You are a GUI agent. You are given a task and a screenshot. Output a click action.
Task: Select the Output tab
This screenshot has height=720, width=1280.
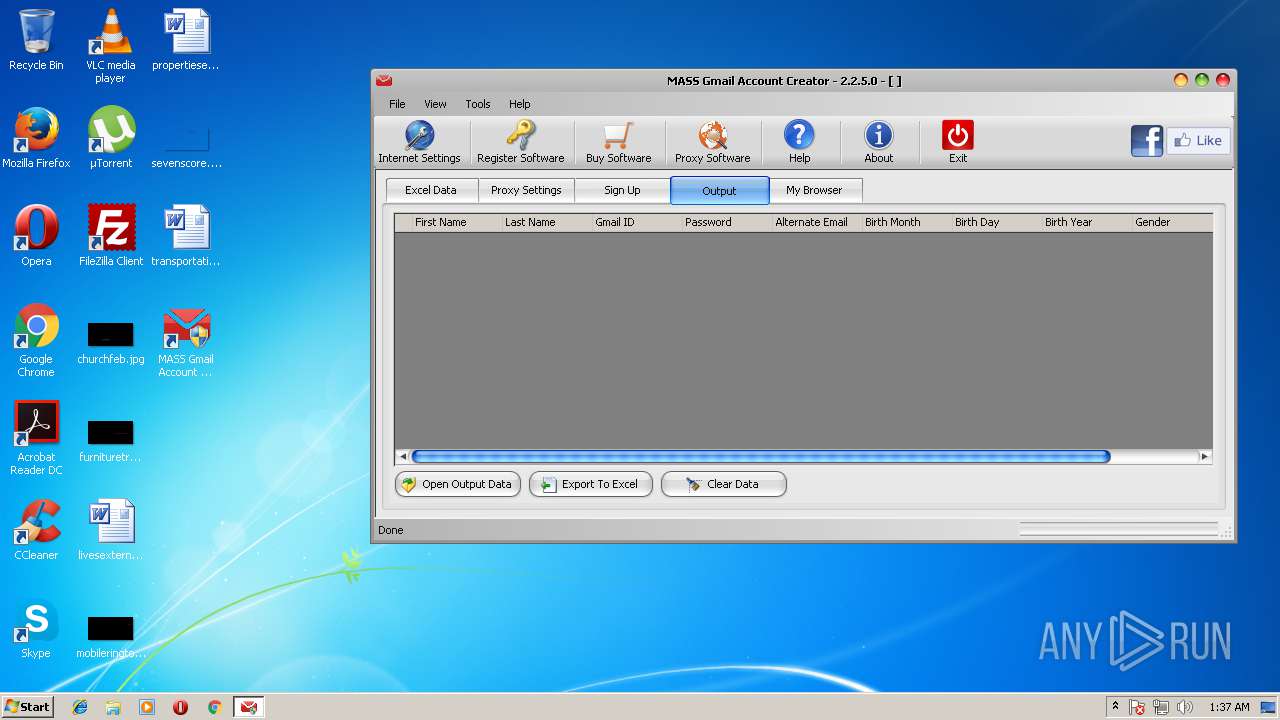click(719, 190)
